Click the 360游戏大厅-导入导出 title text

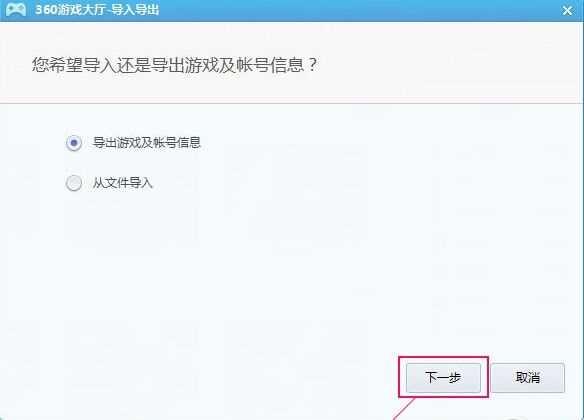coord(97,9)
